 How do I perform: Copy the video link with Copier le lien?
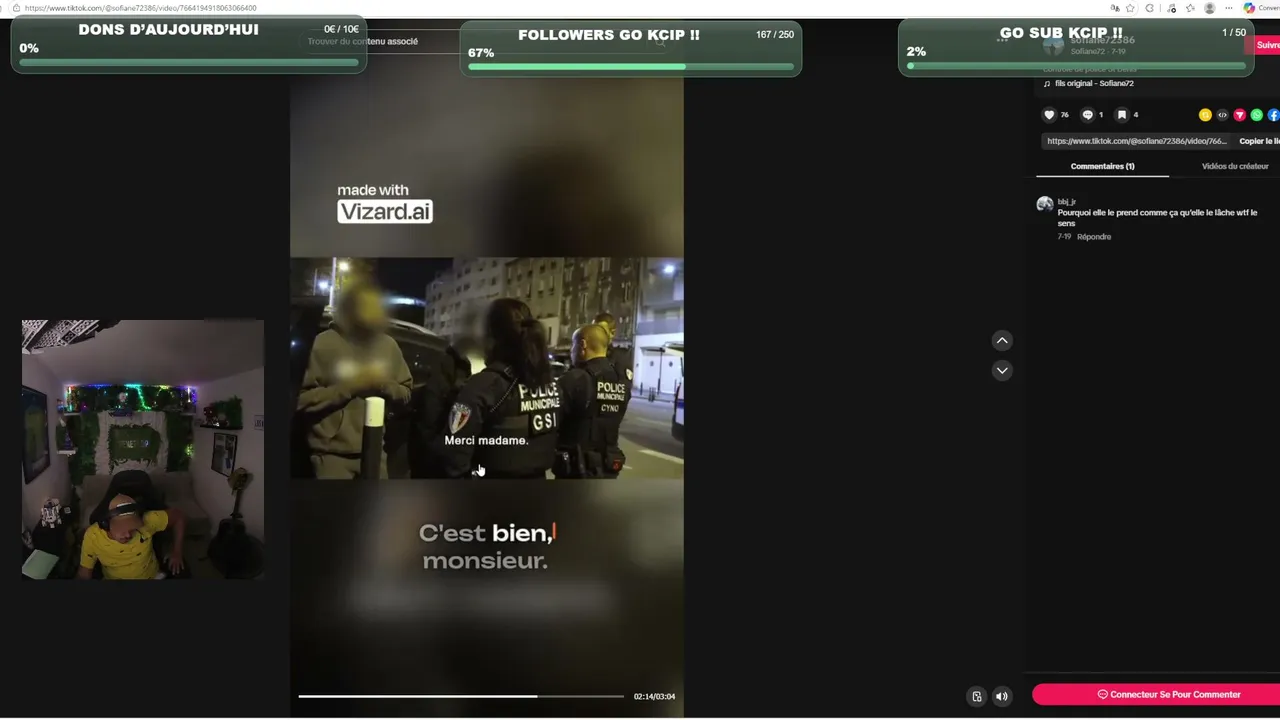(1259, 141)
